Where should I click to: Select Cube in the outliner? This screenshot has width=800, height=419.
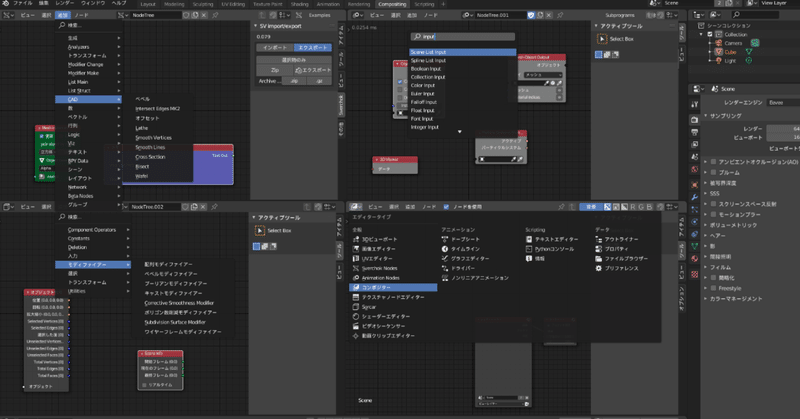[730, 52]
